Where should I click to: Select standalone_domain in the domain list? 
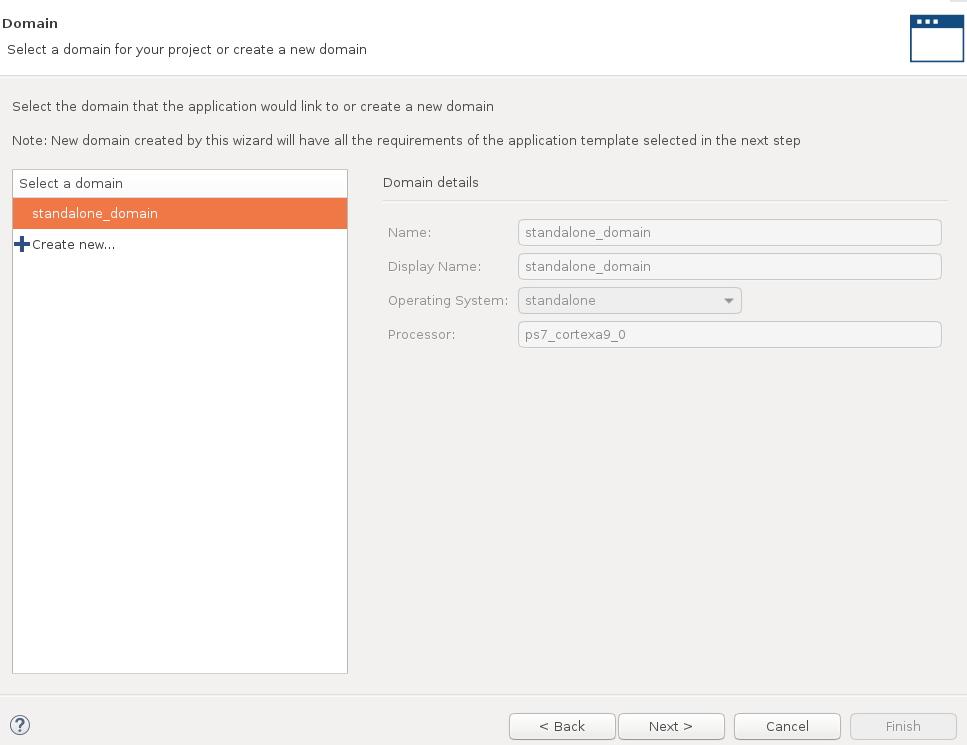[95, 213]
